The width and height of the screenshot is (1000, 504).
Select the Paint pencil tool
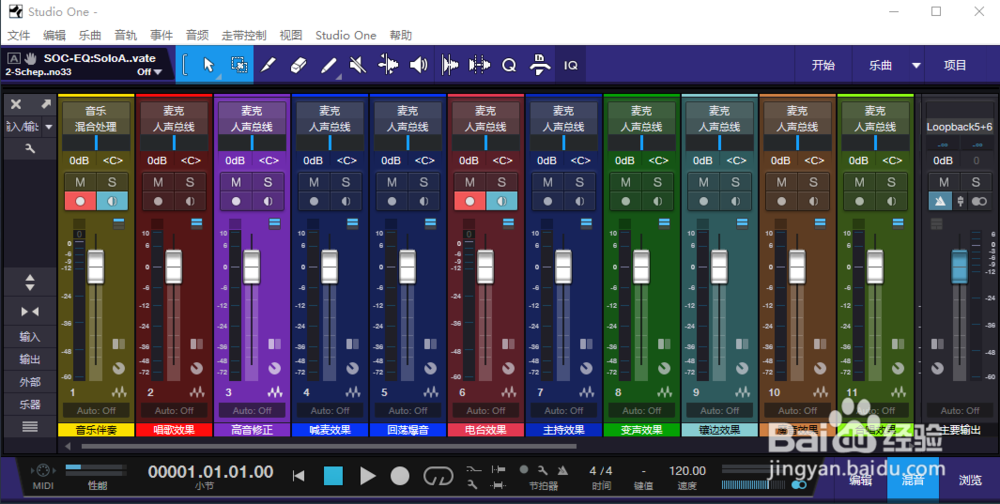pos(328,65)
